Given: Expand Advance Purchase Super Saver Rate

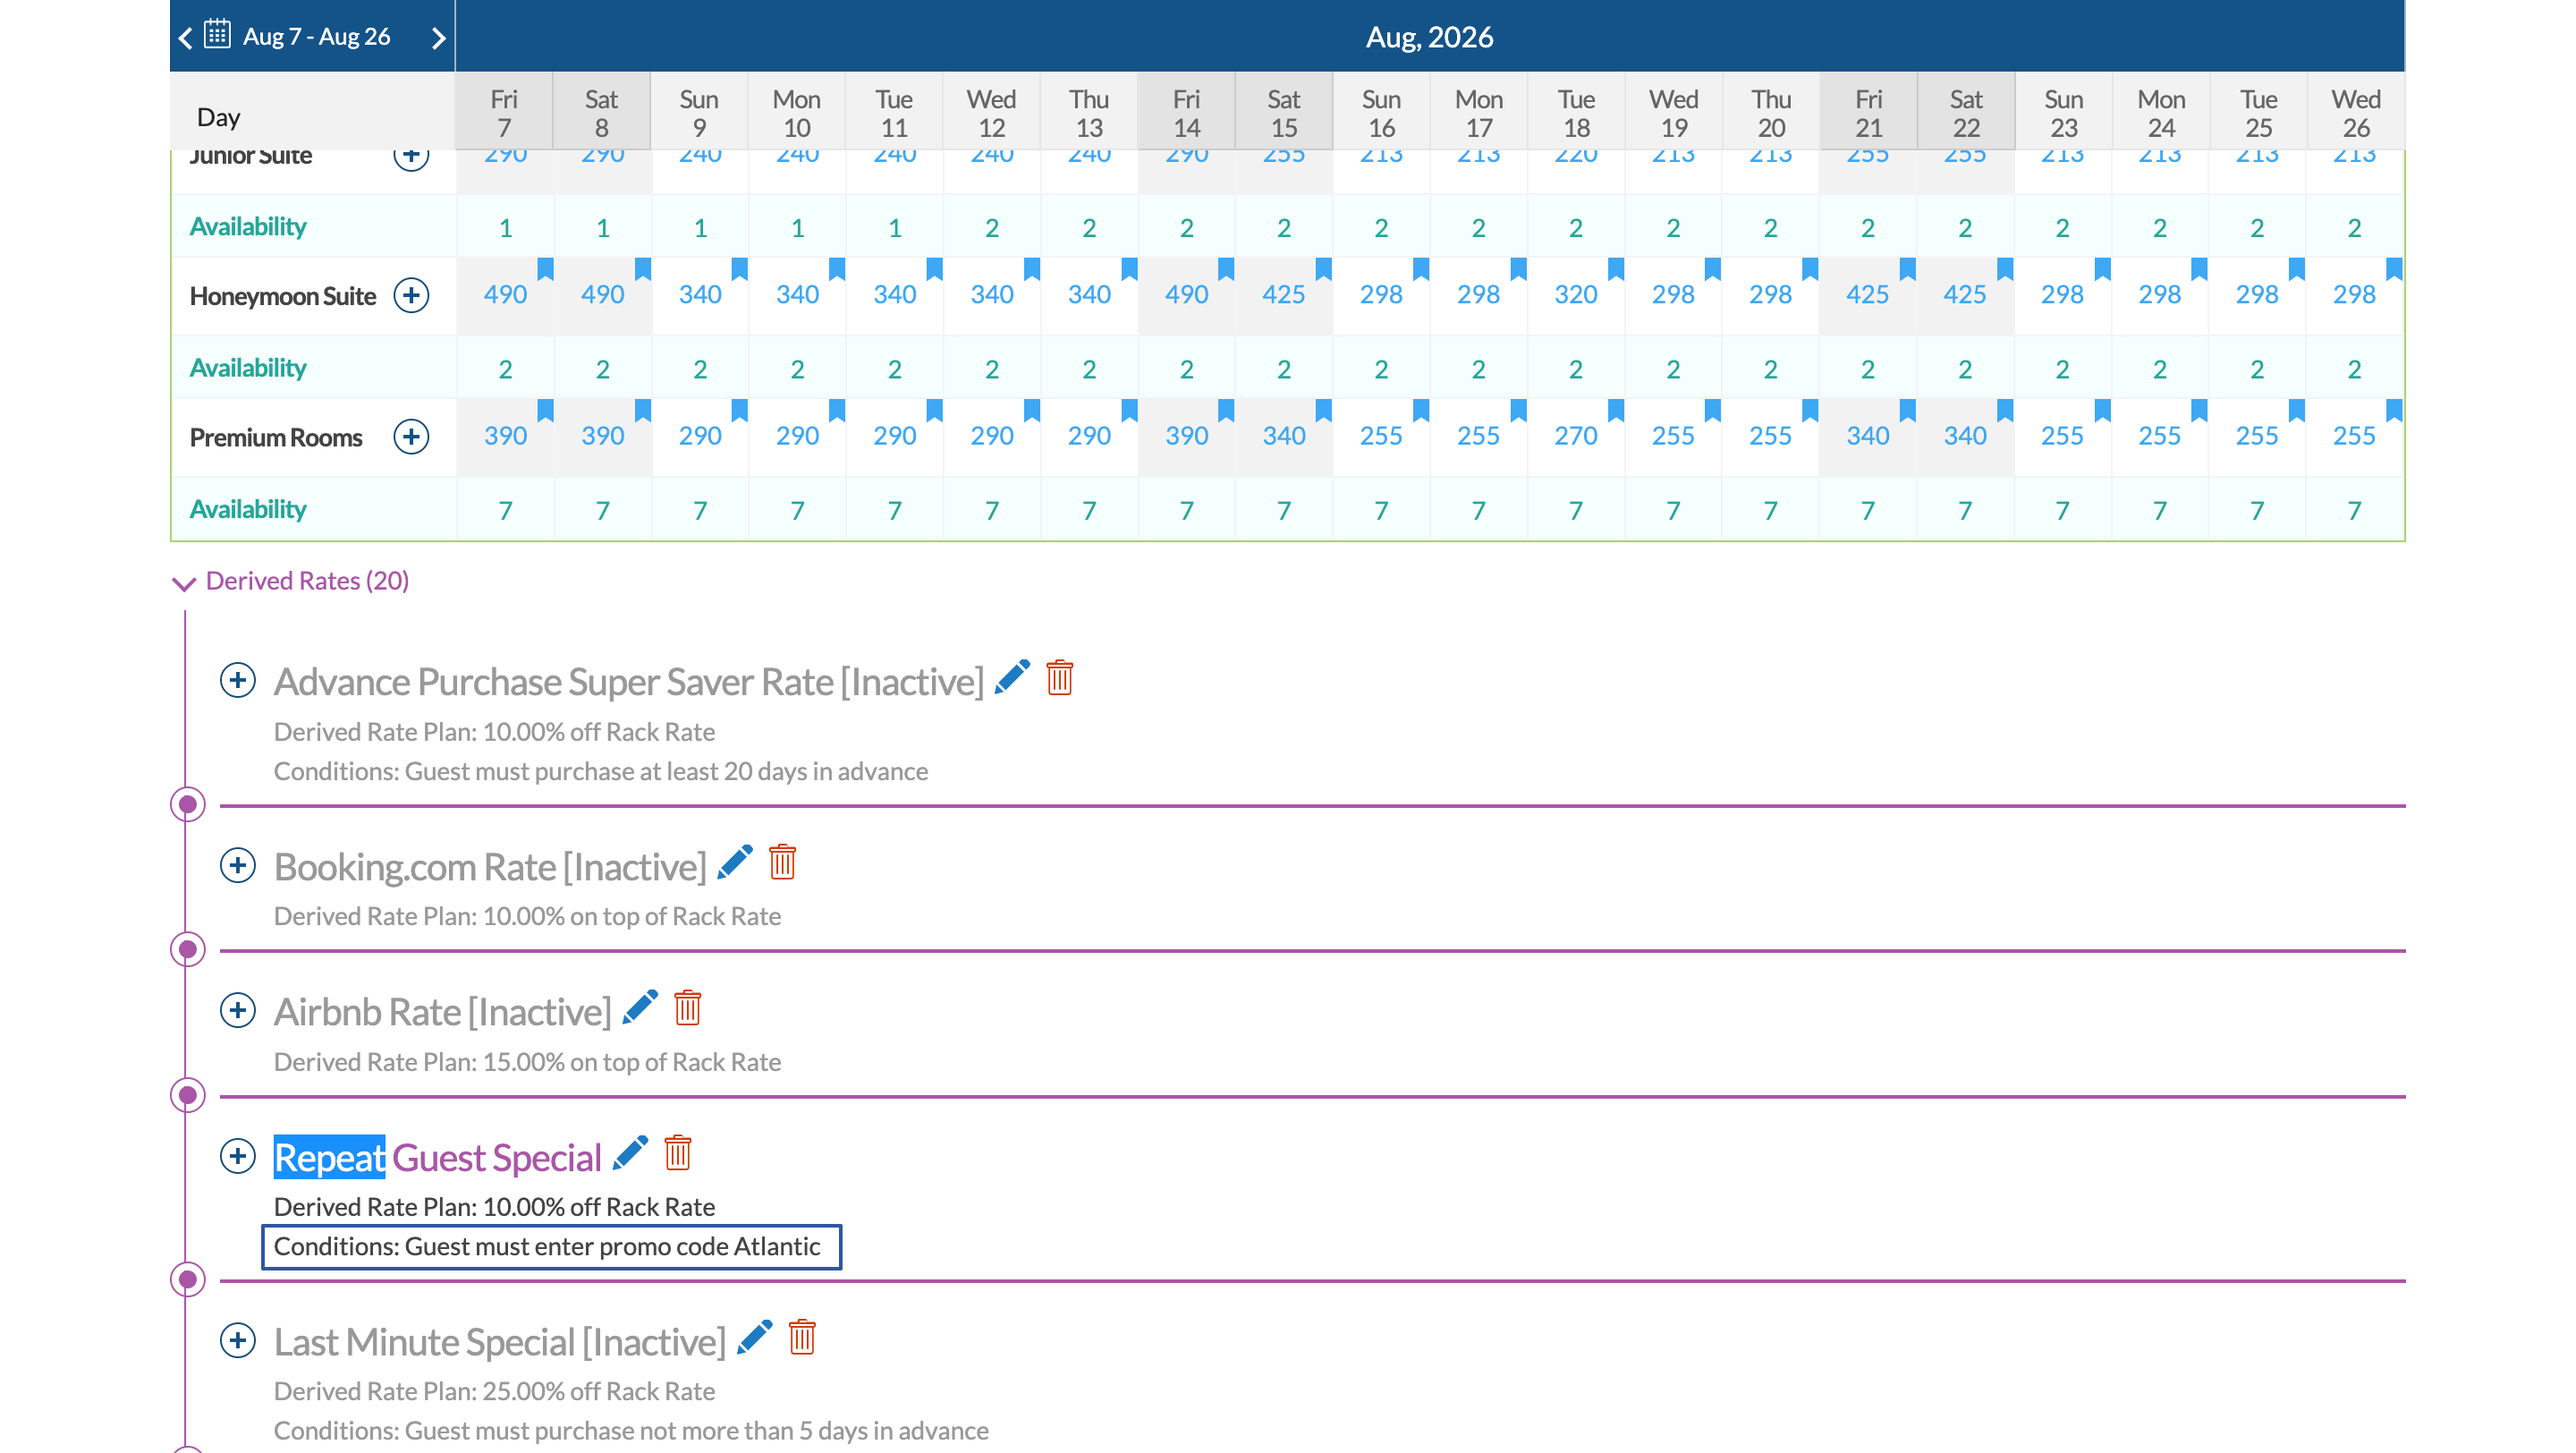Looking at the screenshot, I should 238,680.
